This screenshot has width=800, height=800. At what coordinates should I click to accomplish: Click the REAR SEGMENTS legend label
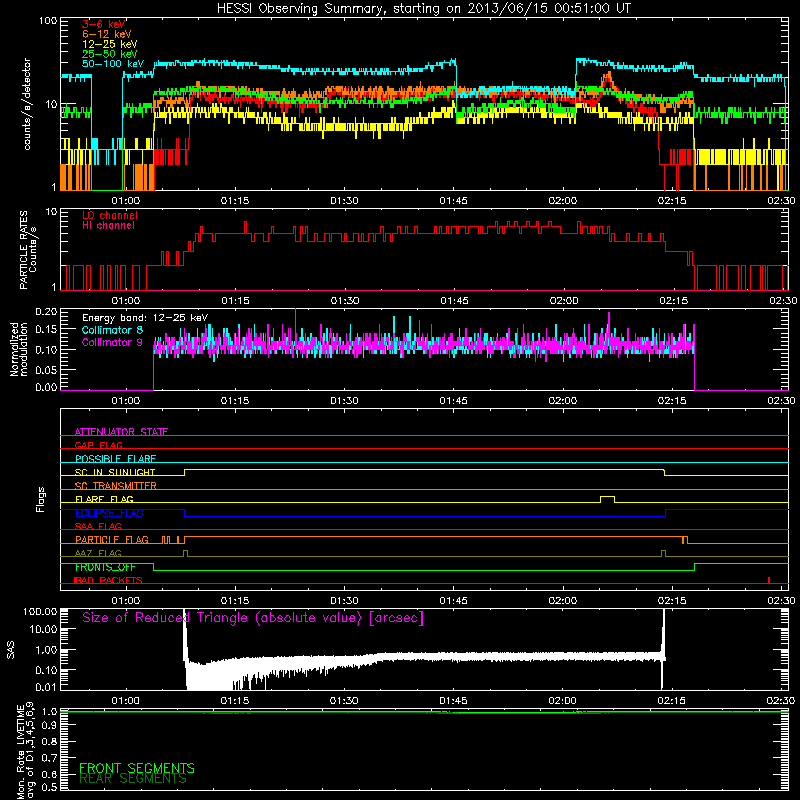pyautogui.click(x=133, y=779)
